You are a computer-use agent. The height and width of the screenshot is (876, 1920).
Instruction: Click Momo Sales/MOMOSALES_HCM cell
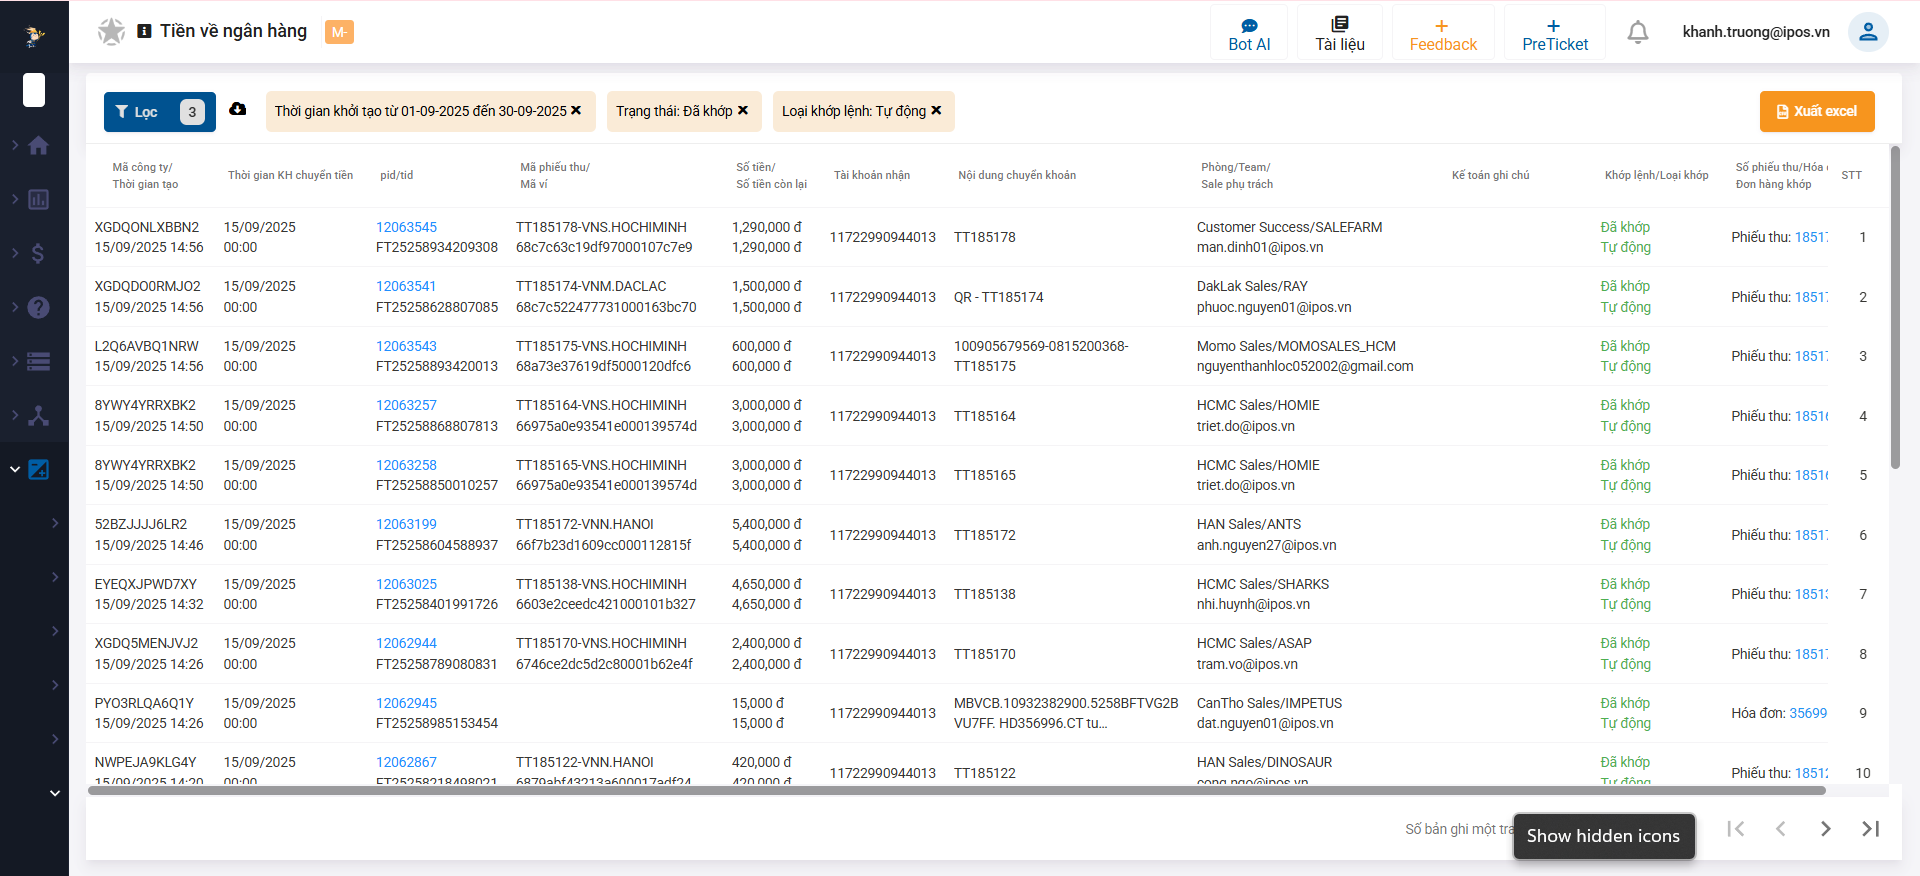[x=1296, y=346]
